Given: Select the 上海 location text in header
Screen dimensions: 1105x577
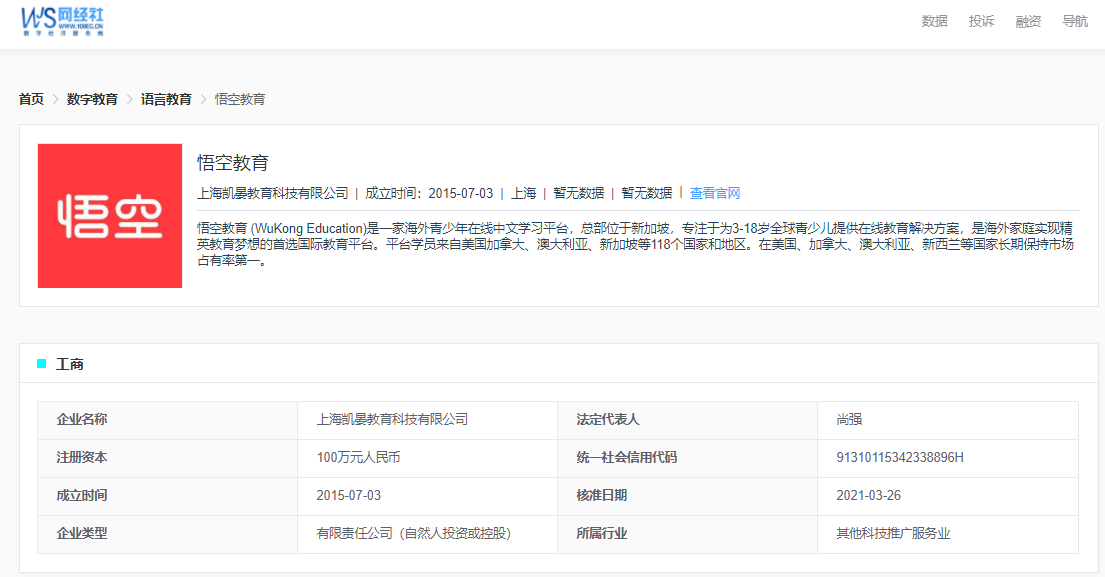Looking at the screenshot, I should (x=524, y=193).
